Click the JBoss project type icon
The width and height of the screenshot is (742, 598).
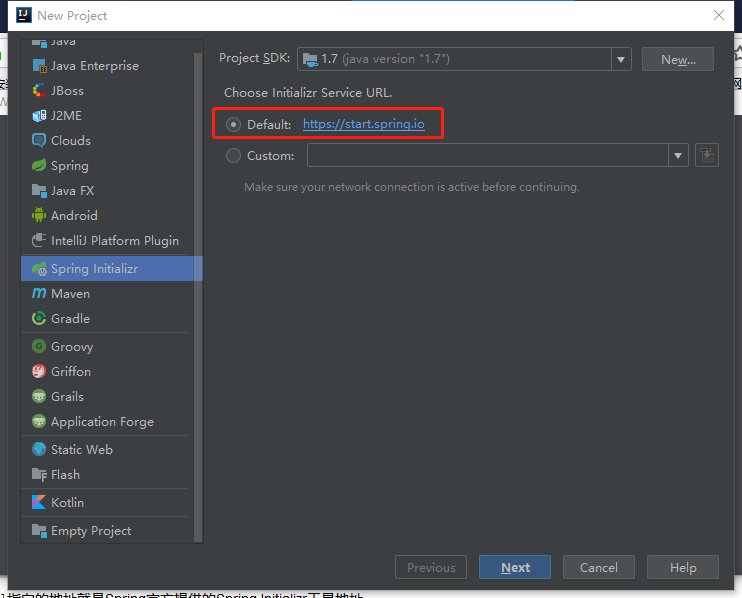click(x=39, y=90)
